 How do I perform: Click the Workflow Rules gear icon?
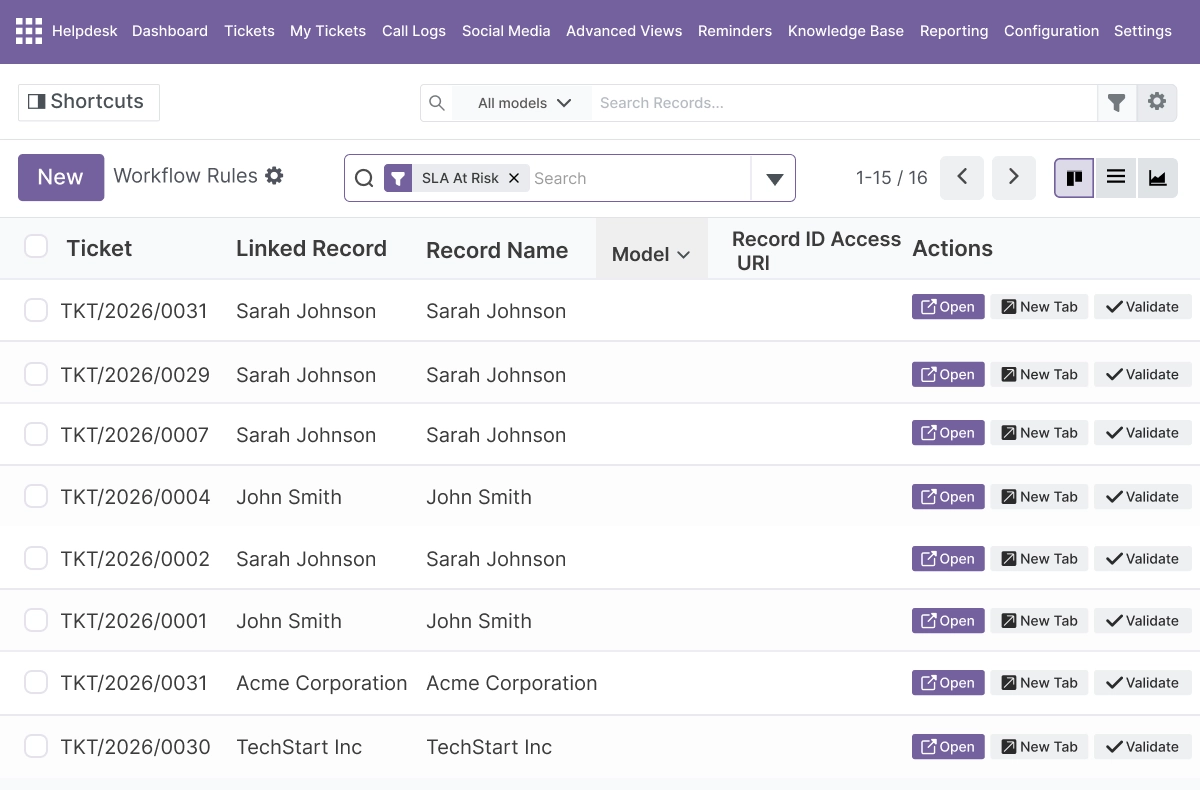click(274, 176)
